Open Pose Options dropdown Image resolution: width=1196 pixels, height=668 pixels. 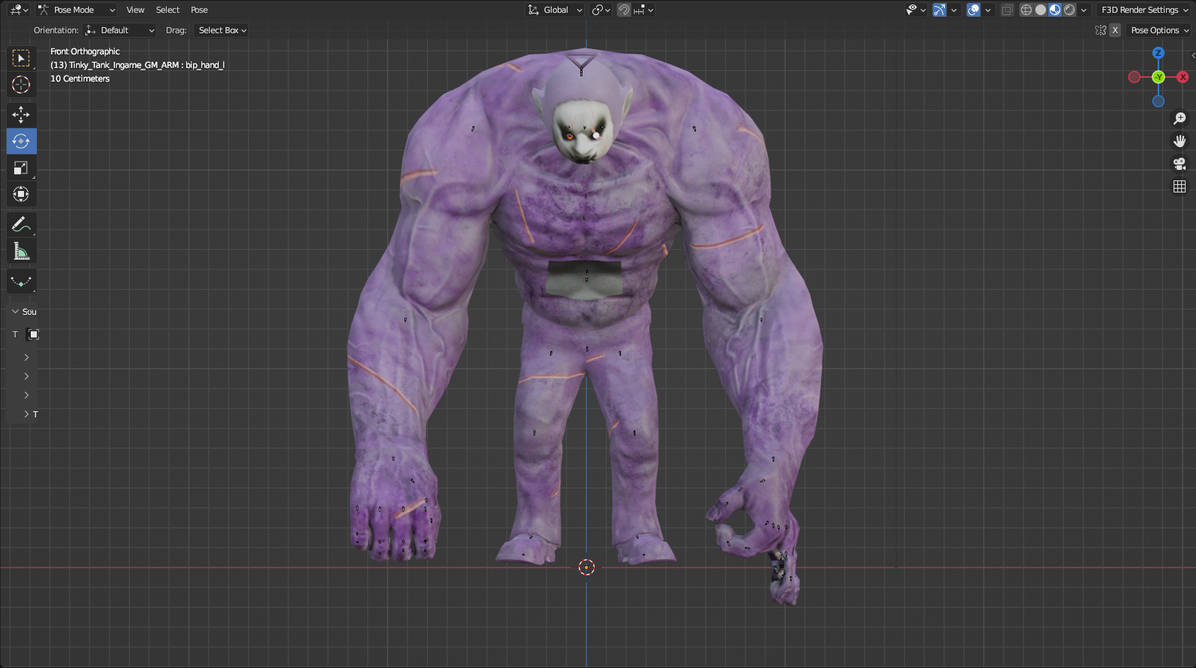click(1159, 31)
